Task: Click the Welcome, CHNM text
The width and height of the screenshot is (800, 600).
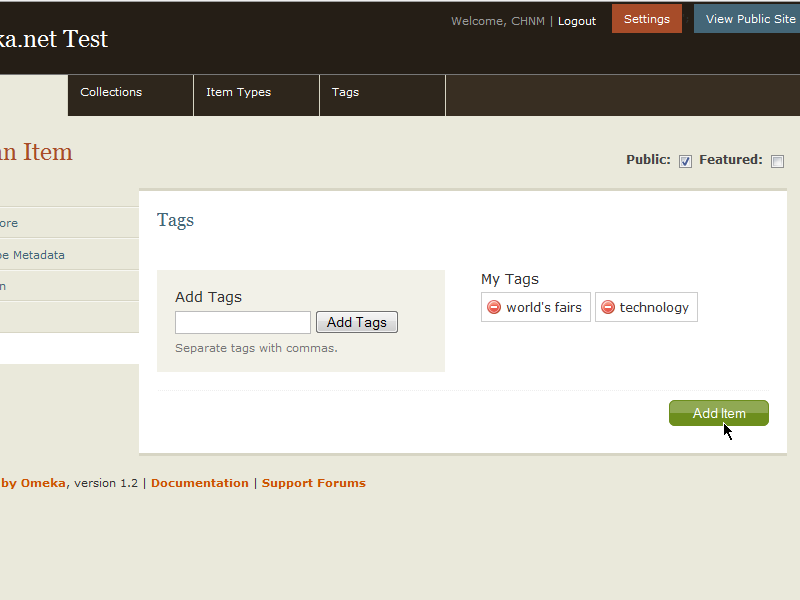Action: pyautogui.click(x=498, y=21)
